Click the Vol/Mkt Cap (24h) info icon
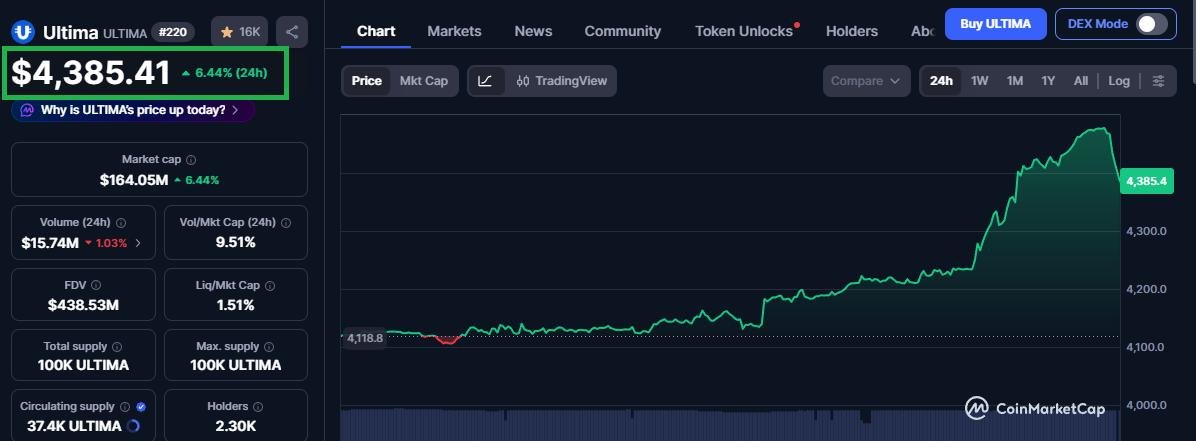Screen dimensions: 1196x441 286,223
